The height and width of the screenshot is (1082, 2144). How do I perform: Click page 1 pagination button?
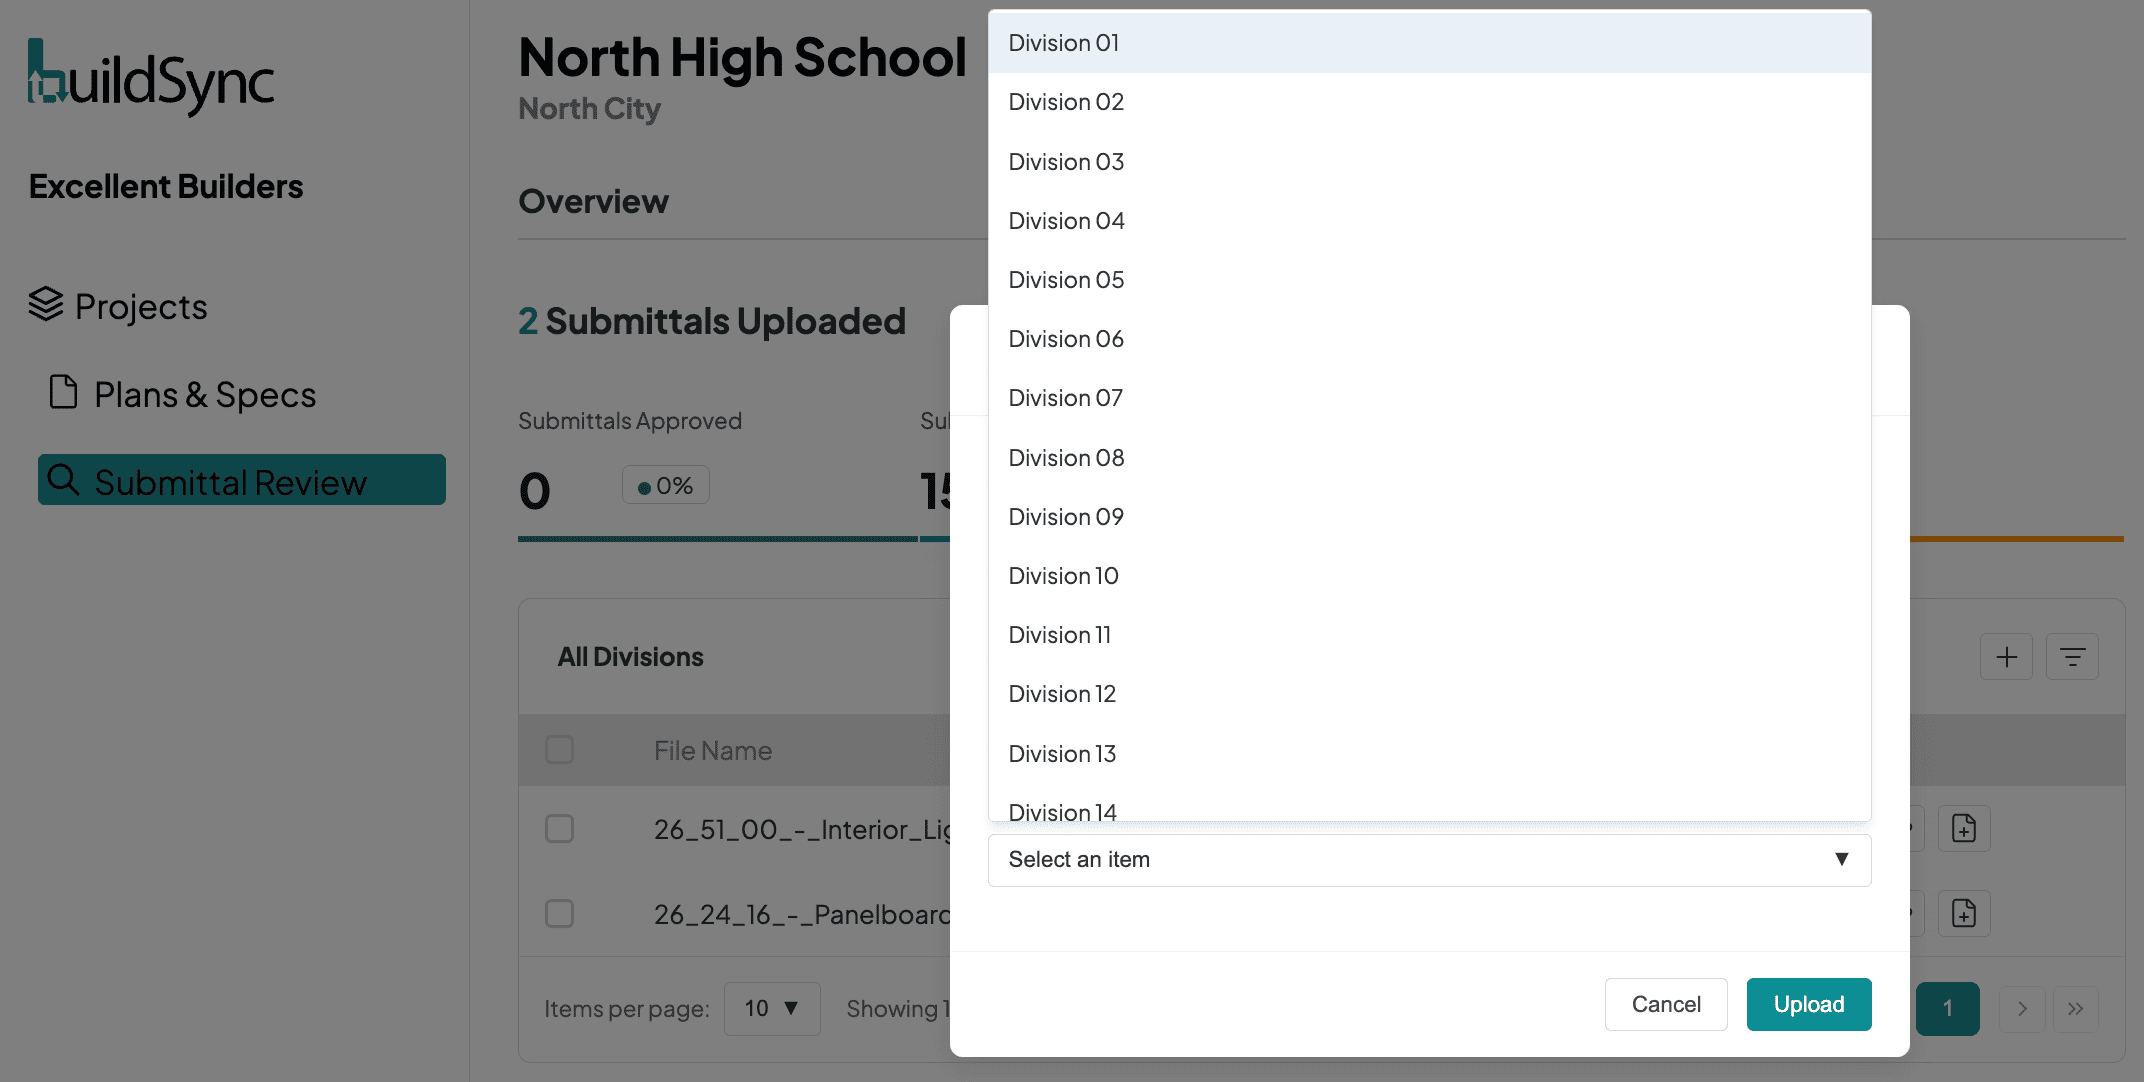pos(1947,1009)
